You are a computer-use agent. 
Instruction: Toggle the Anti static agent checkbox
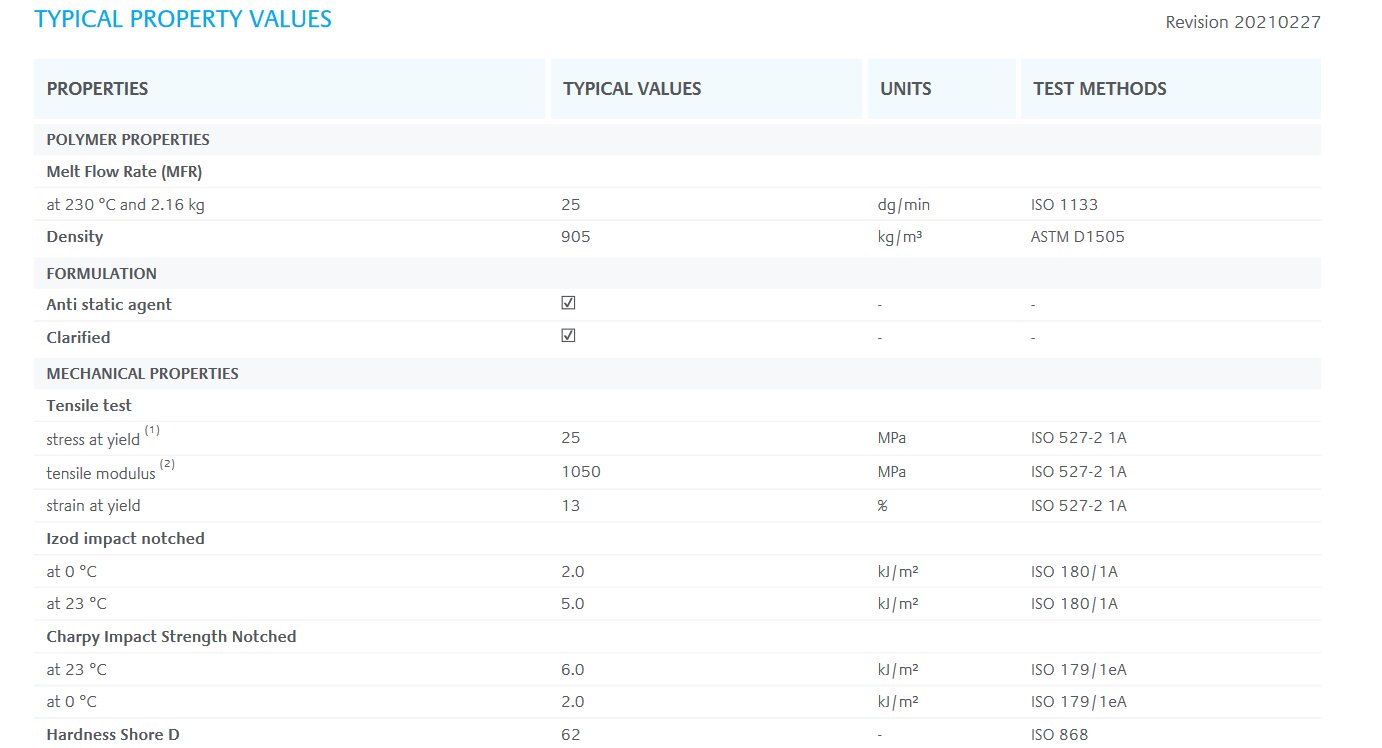click(x=568, y=303)
